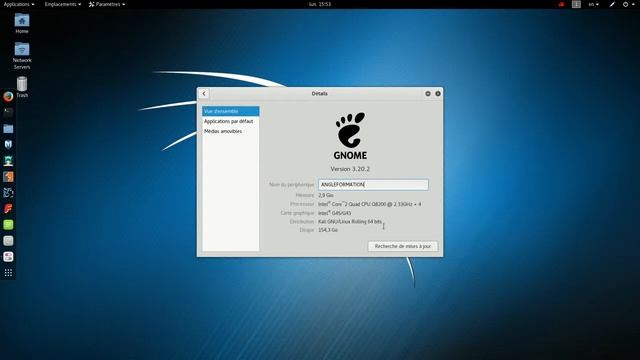This screenshot has width=640, height=360.
Task: Click the disk value 154,3 Go
Action: click(328, 230)
